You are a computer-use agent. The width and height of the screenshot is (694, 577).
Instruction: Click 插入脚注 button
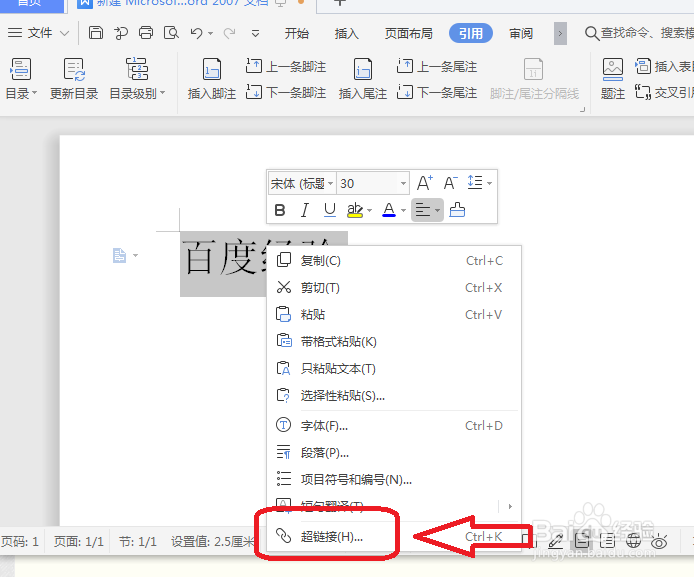point(212,79)
